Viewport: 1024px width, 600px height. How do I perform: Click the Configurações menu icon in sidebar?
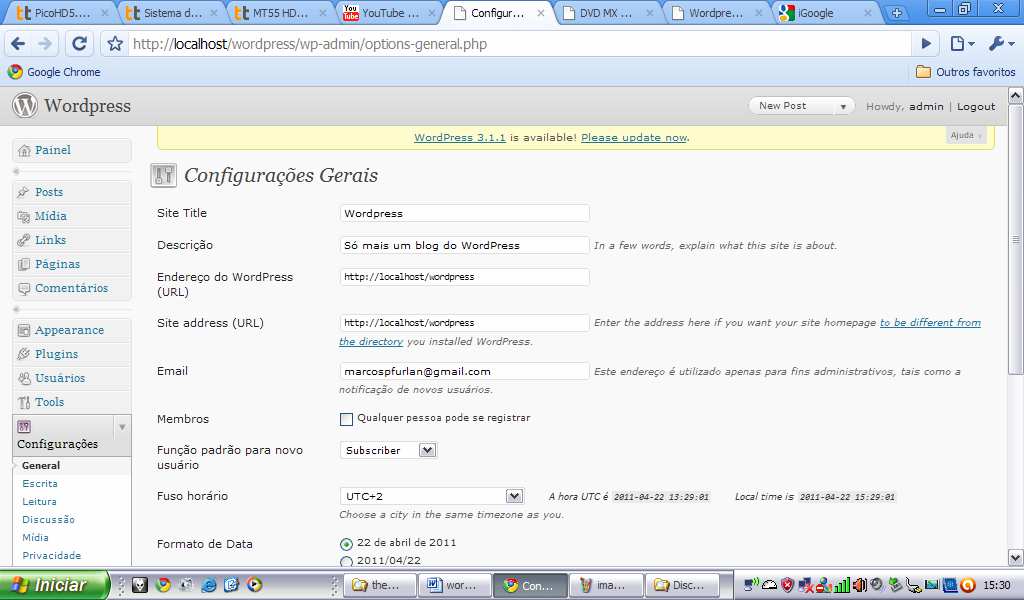24,426
